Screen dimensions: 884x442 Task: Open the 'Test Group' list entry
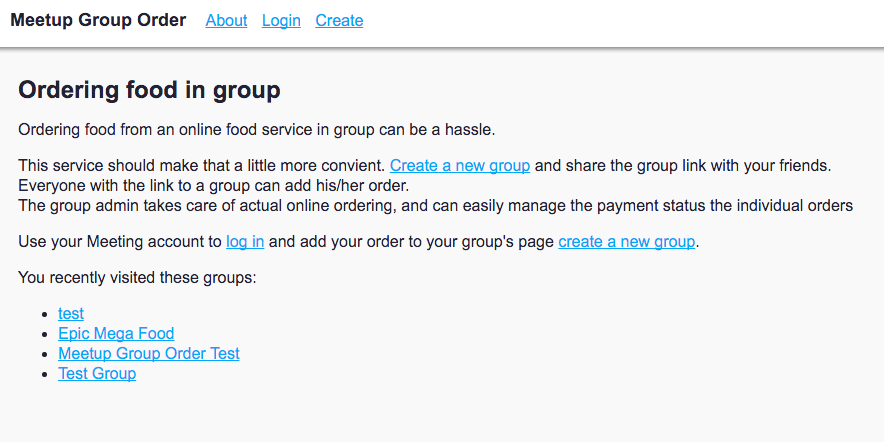tap(97, 373)
